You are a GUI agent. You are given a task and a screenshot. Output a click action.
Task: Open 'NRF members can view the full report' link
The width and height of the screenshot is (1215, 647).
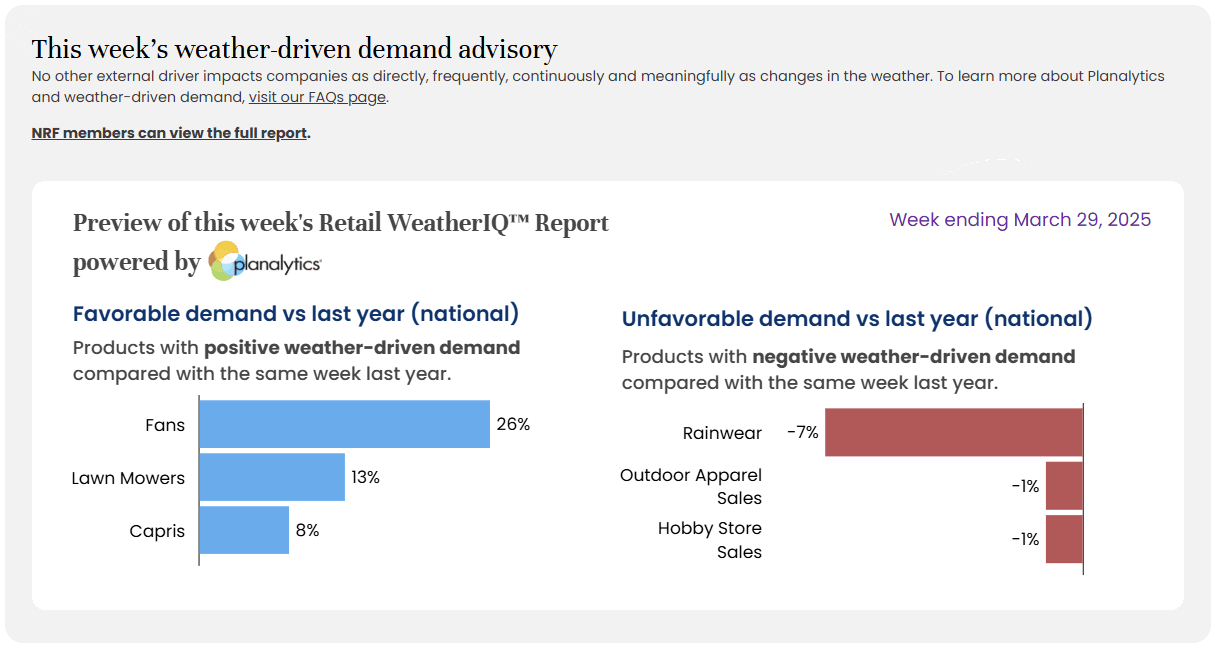pyautogui.click(x=169, y=133)
